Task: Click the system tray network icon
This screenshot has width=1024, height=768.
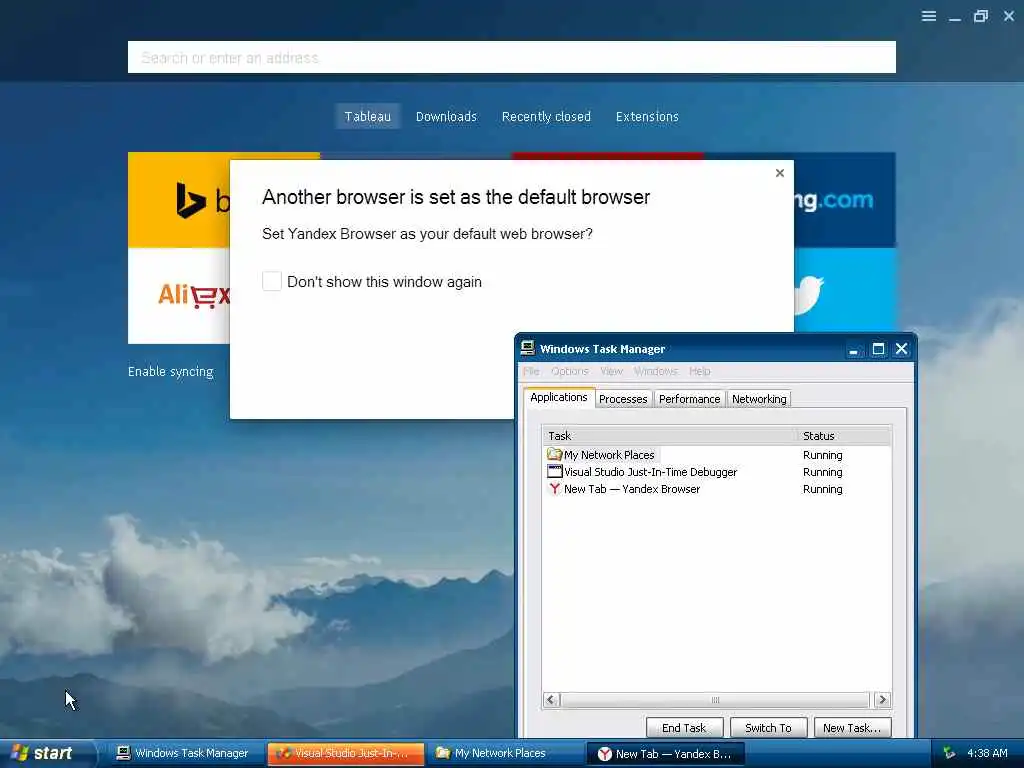Action: [x=949, y=753]
